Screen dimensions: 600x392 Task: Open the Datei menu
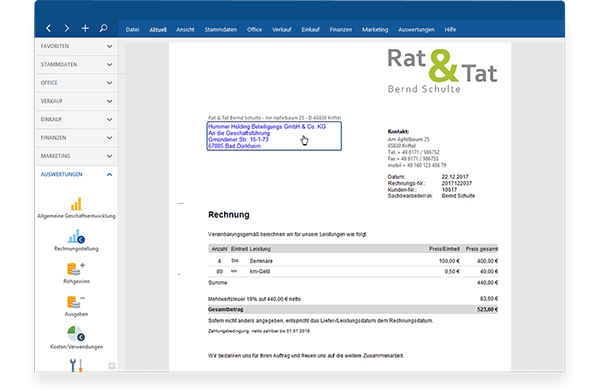132,29
